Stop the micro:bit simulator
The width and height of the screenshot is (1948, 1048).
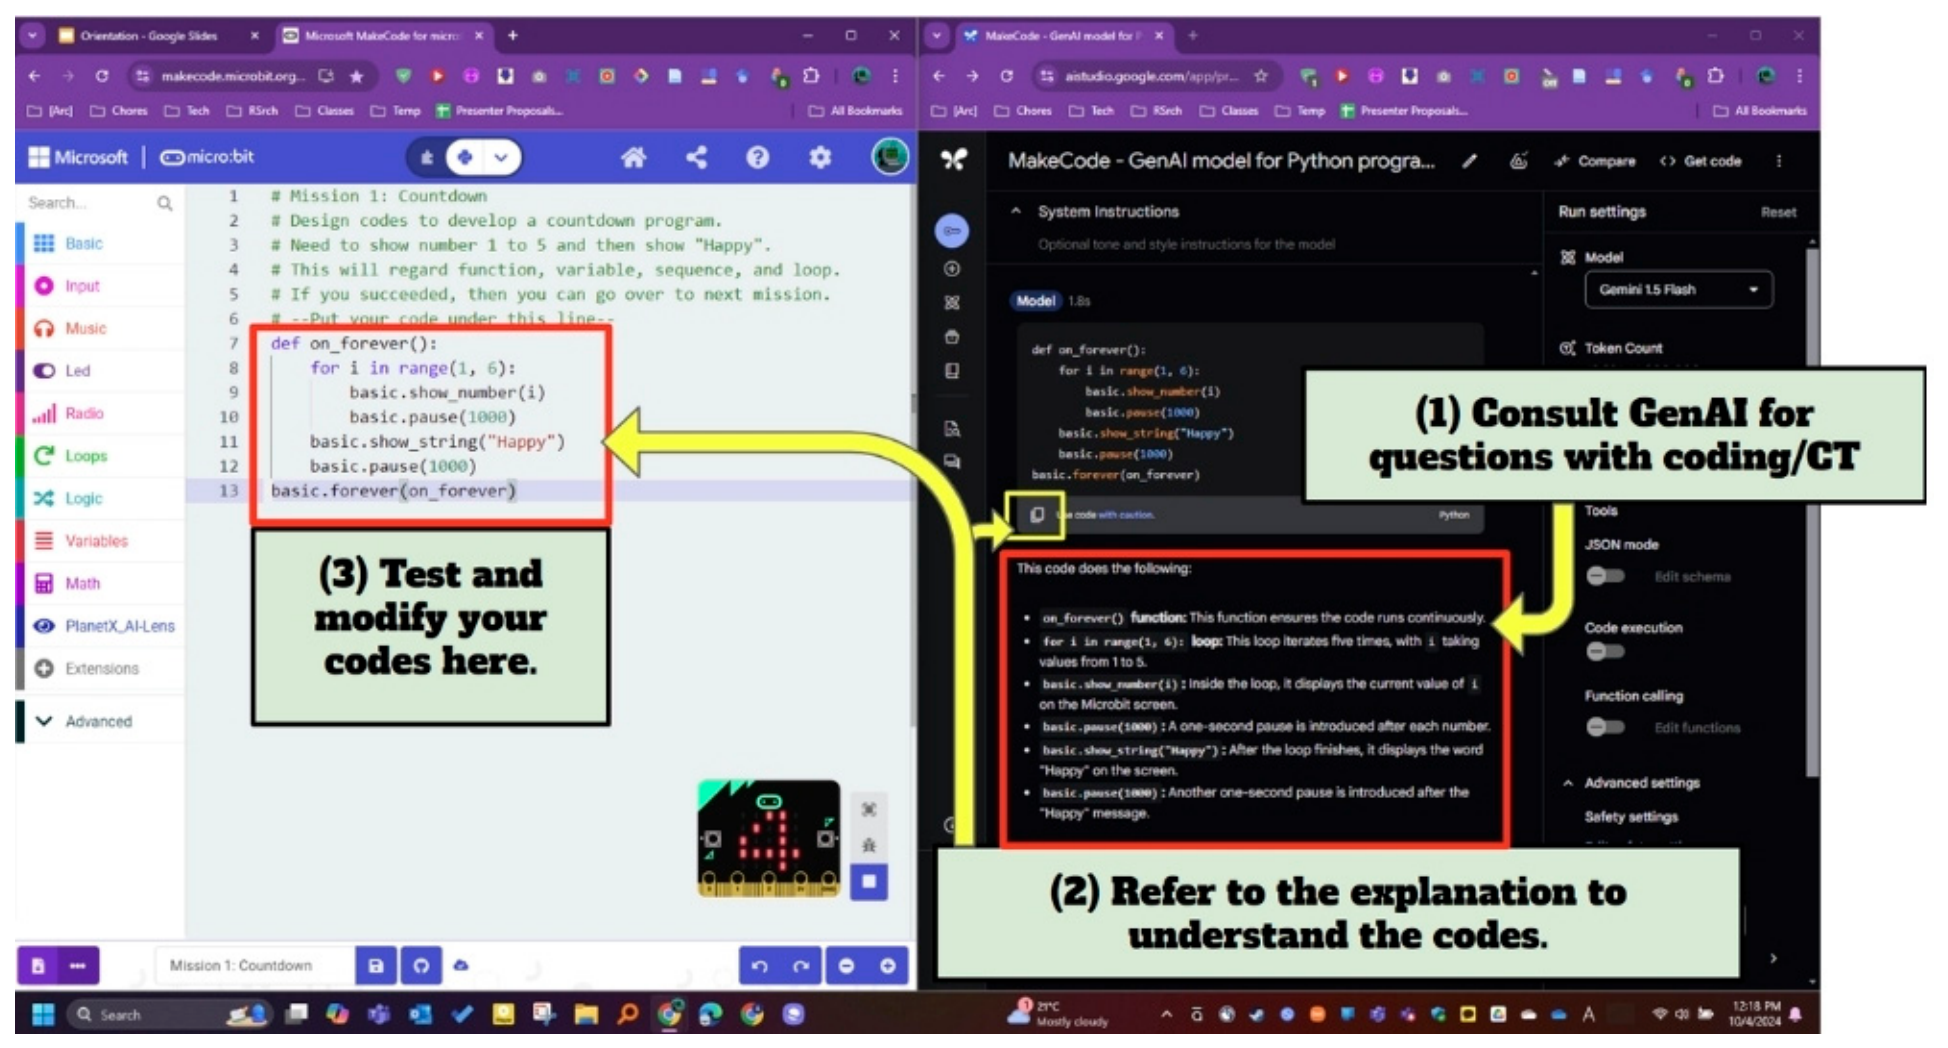pos(869,882)
